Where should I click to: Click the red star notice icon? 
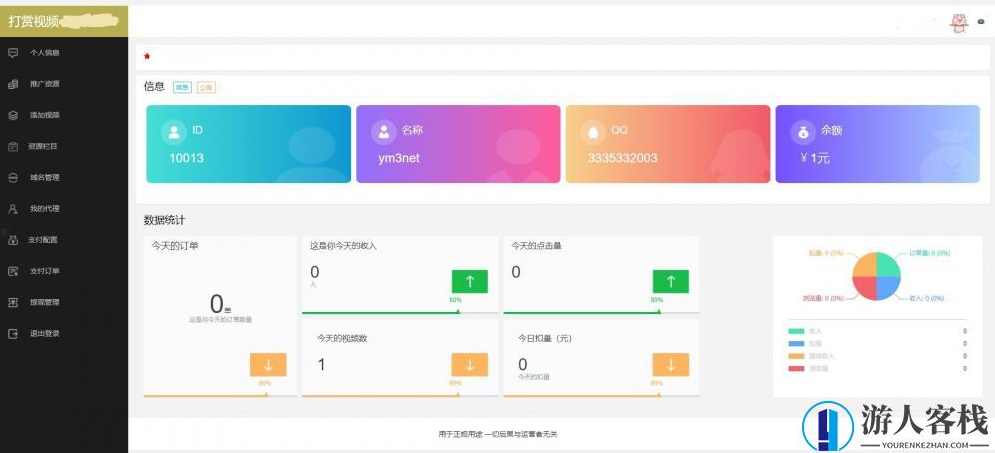[x=147, y=56]
